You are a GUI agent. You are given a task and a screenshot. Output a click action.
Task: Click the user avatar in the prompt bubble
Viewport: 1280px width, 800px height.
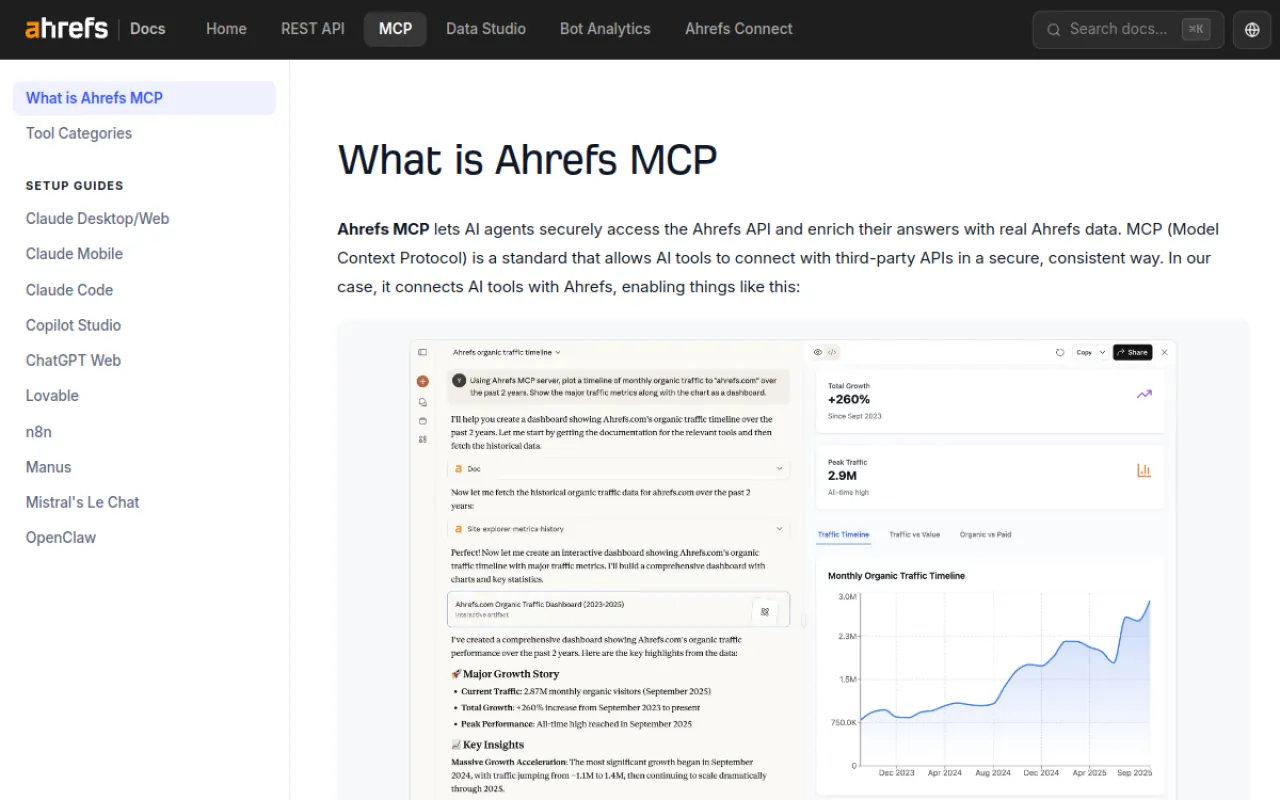tap(459, 380)
